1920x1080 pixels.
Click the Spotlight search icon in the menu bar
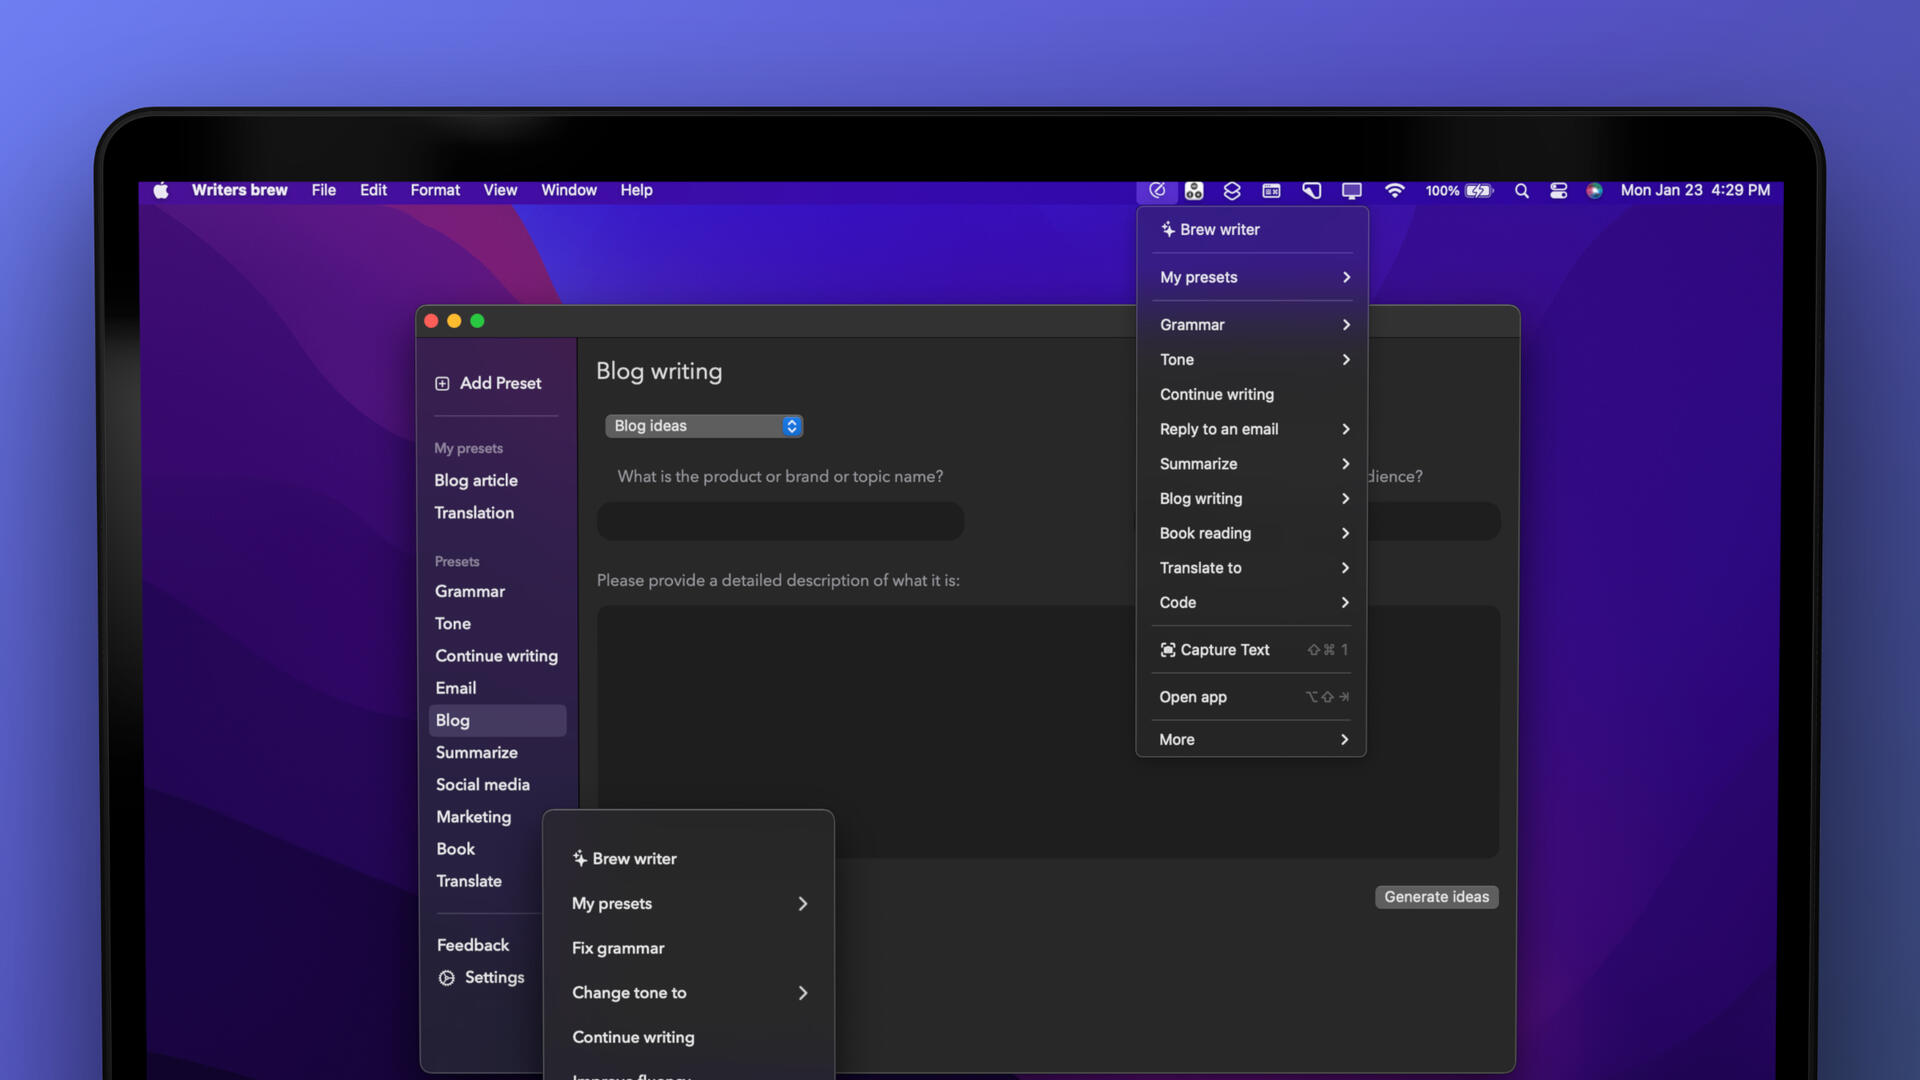point(1521,191)
